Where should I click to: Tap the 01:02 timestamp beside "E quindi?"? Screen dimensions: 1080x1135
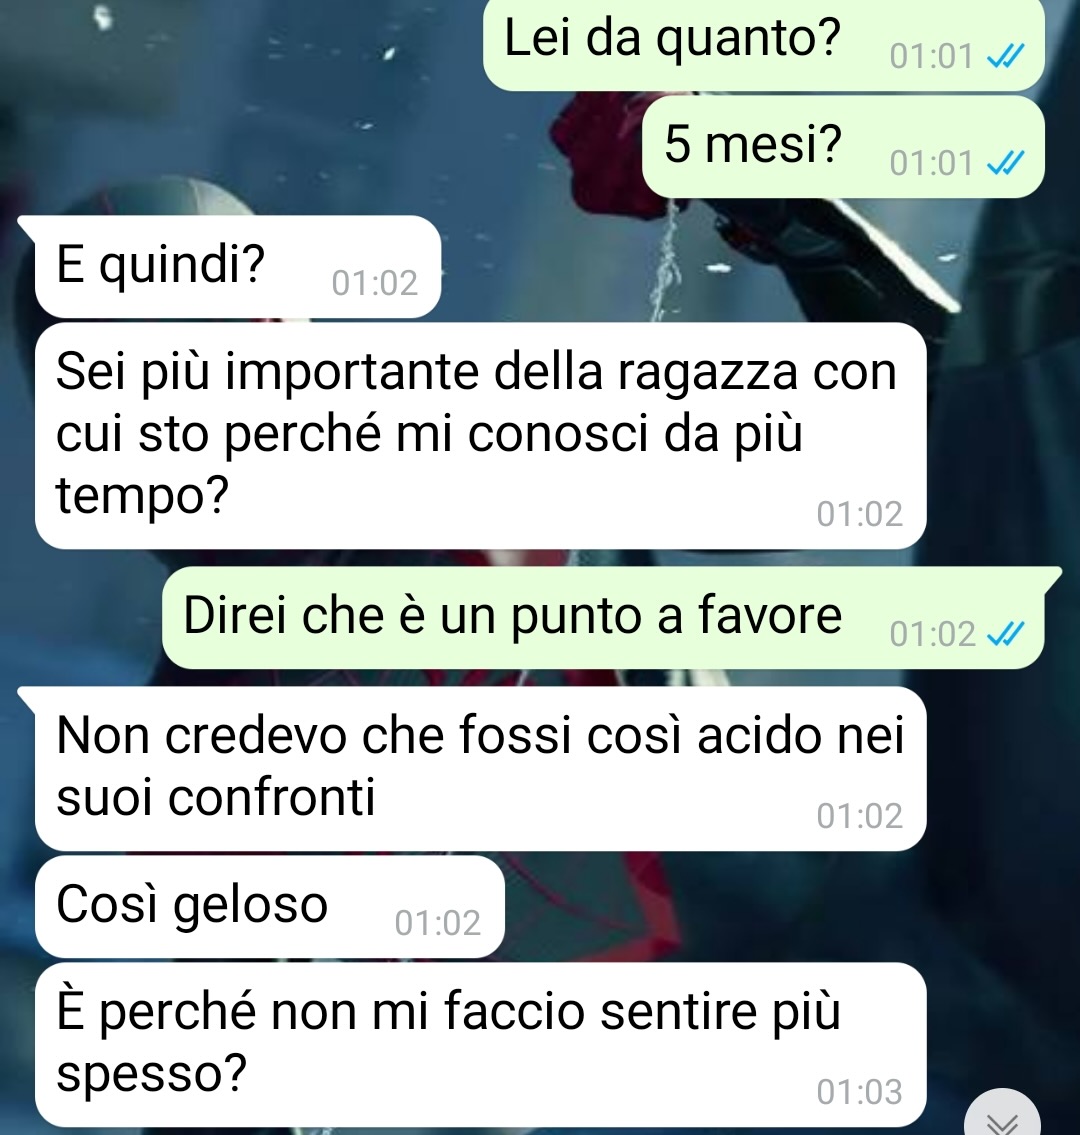tap(374, 283)
